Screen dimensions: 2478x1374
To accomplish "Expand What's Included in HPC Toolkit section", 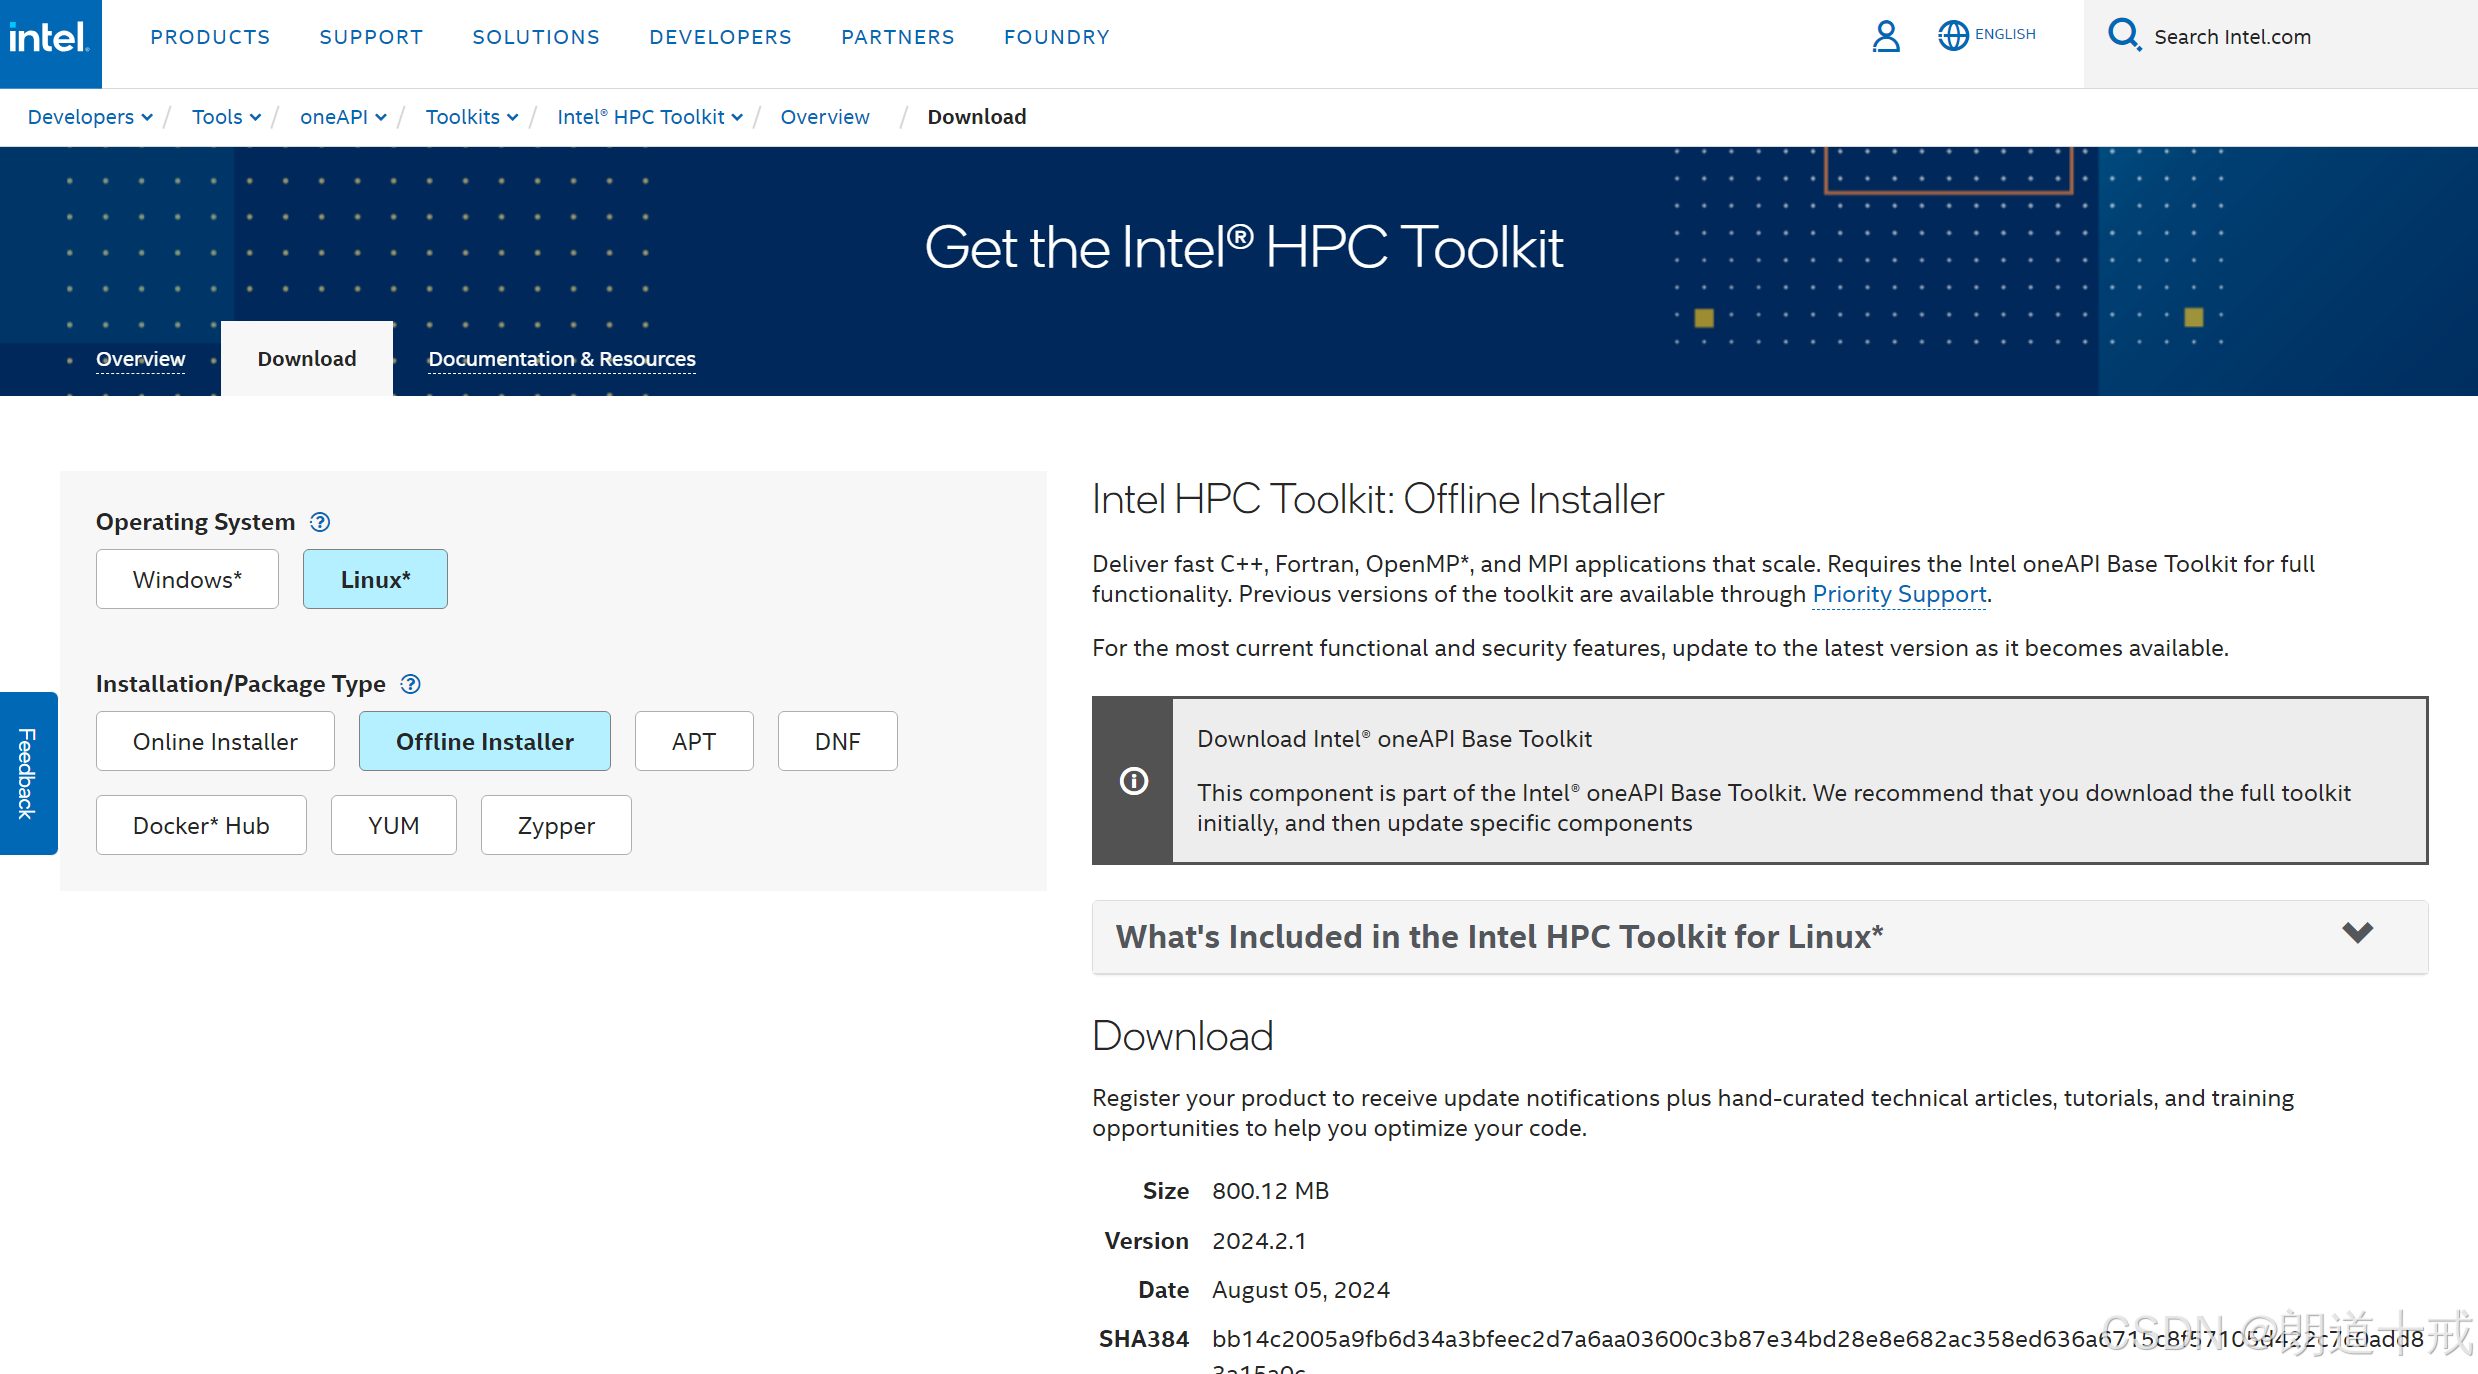I will pos(1760,936).
